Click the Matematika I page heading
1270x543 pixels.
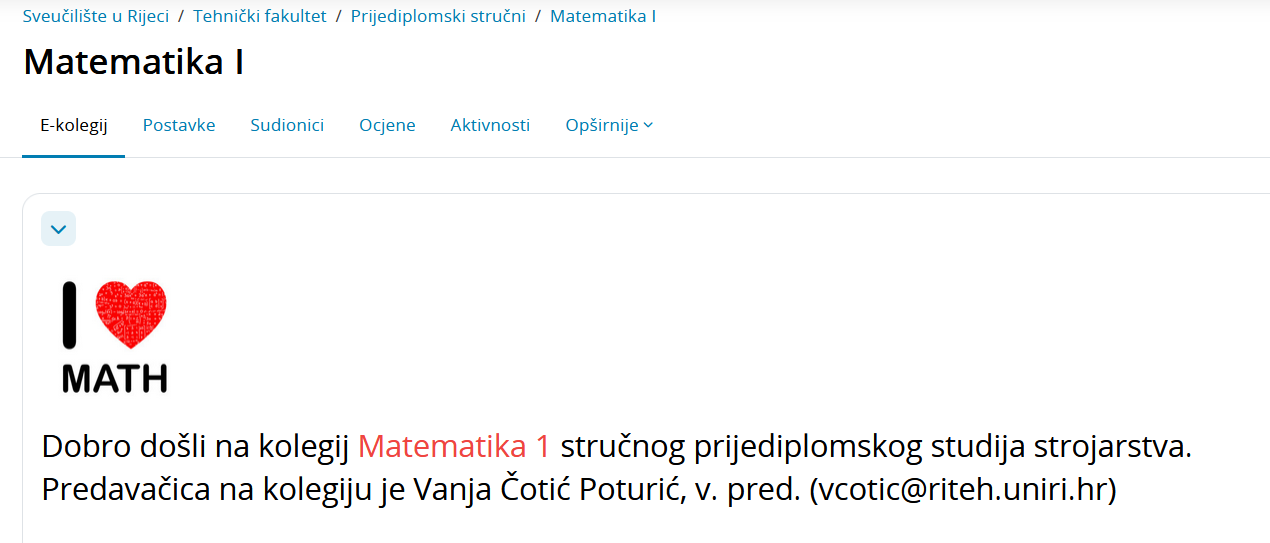tap(134, 62)
